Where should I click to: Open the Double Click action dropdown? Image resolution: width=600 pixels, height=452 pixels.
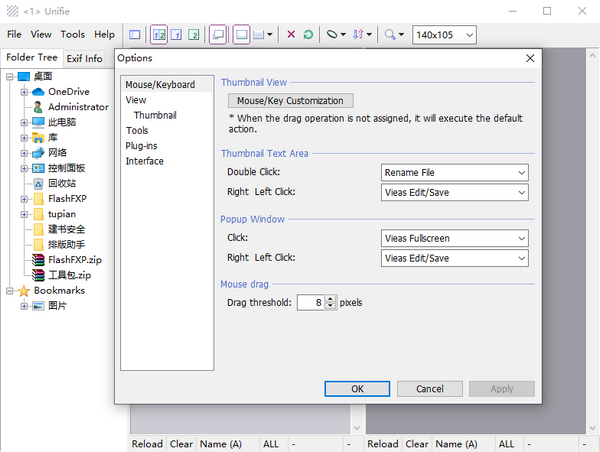[455, 173]
